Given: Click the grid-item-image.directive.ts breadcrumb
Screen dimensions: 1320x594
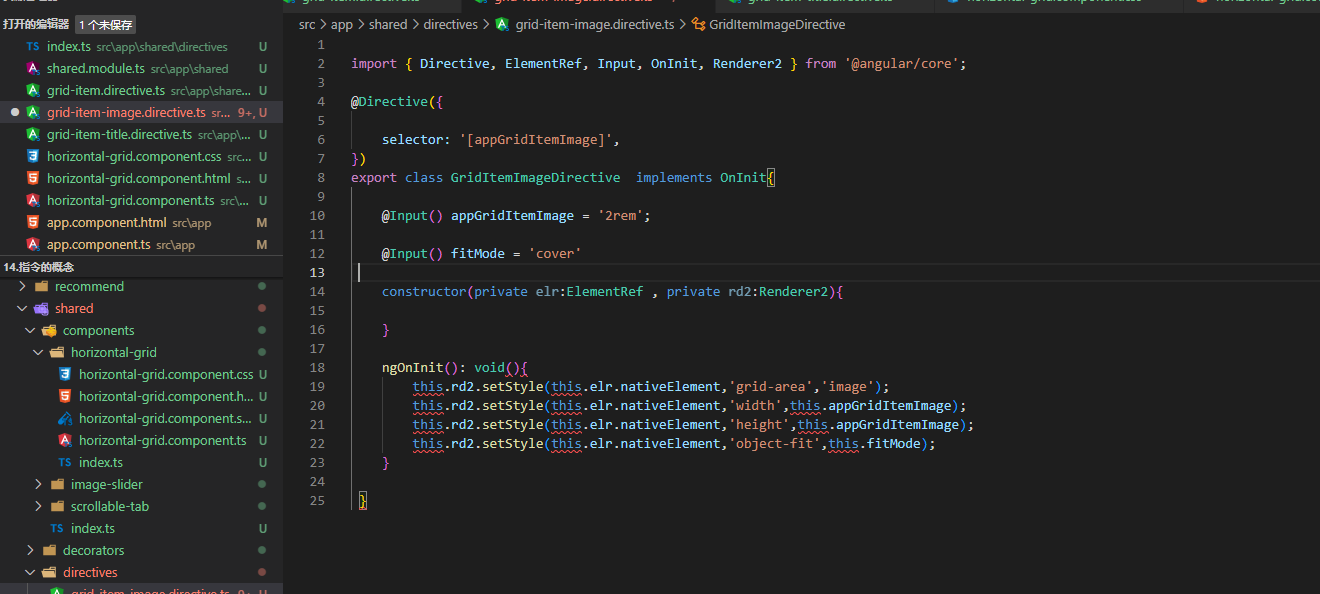Looking at the screenshot, I should (595, 25).
